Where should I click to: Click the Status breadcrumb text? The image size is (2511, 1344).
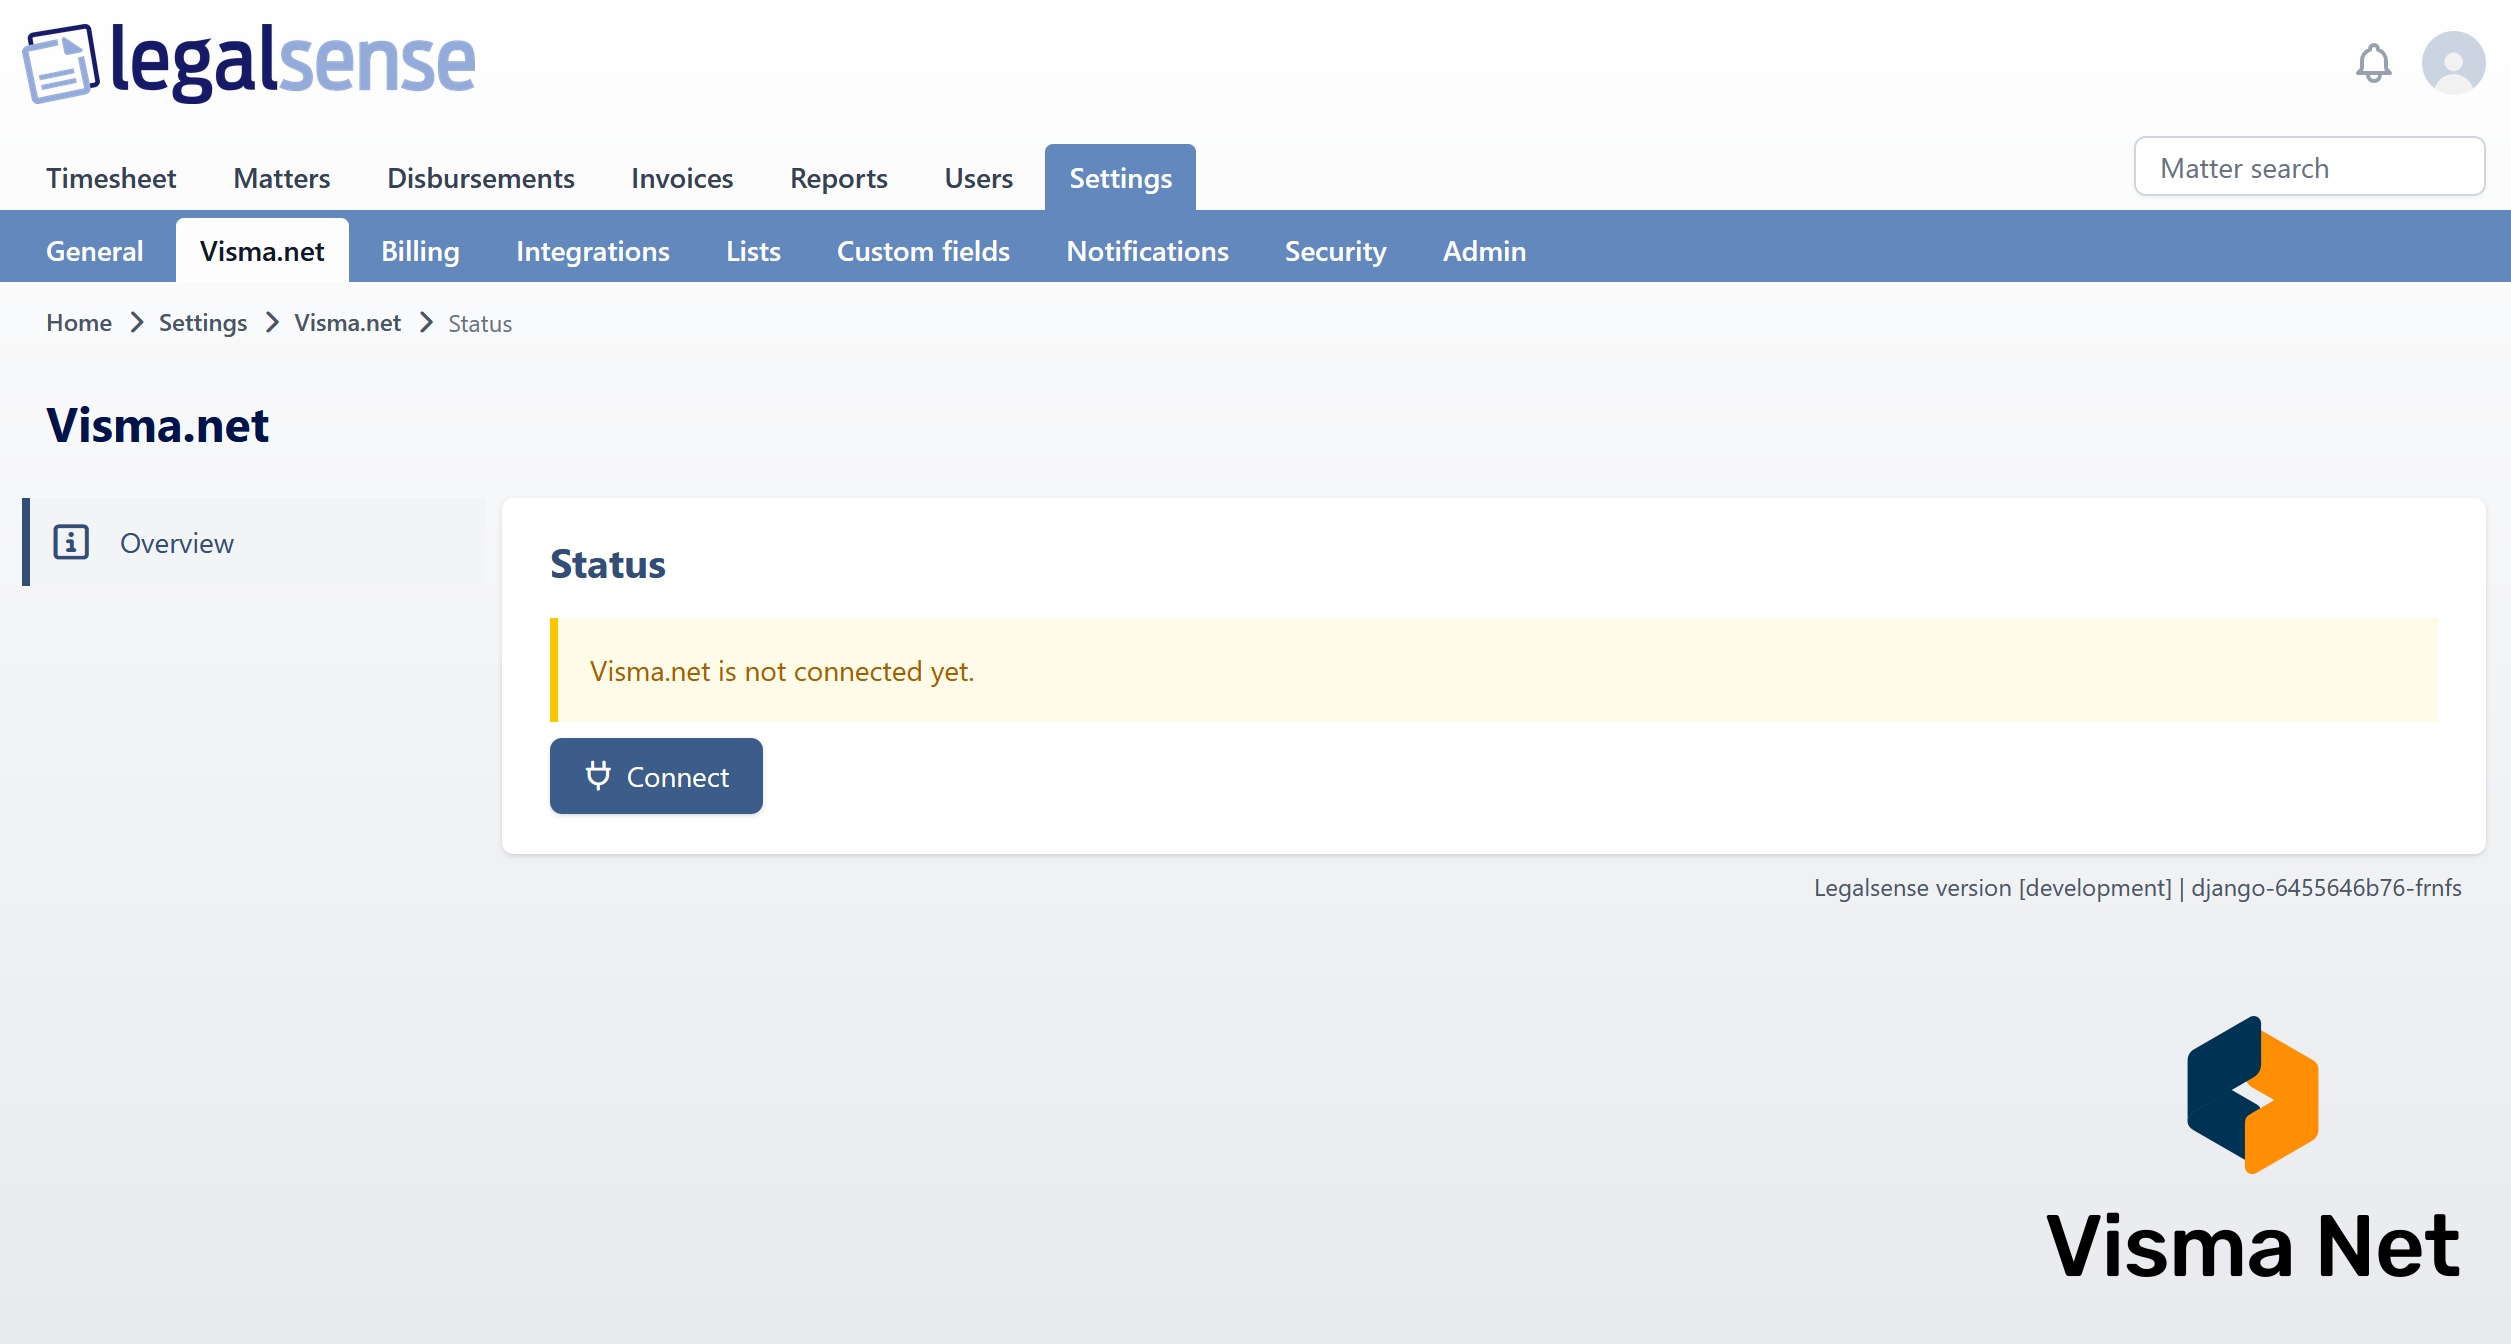tap(480, 323)
